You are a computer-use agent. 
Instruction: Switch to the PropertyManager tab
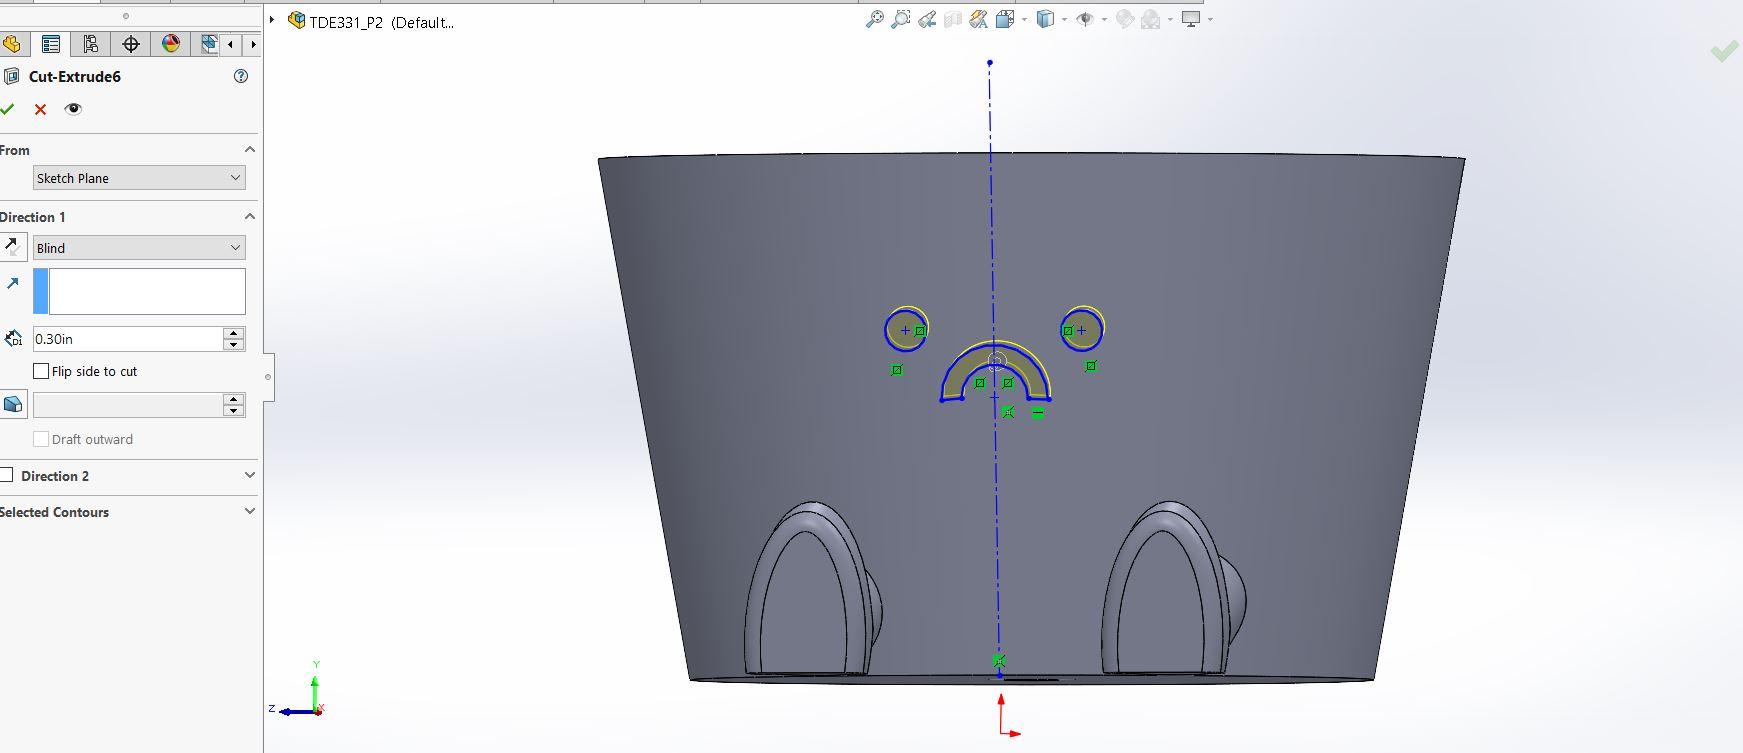(x=50, y=44)
